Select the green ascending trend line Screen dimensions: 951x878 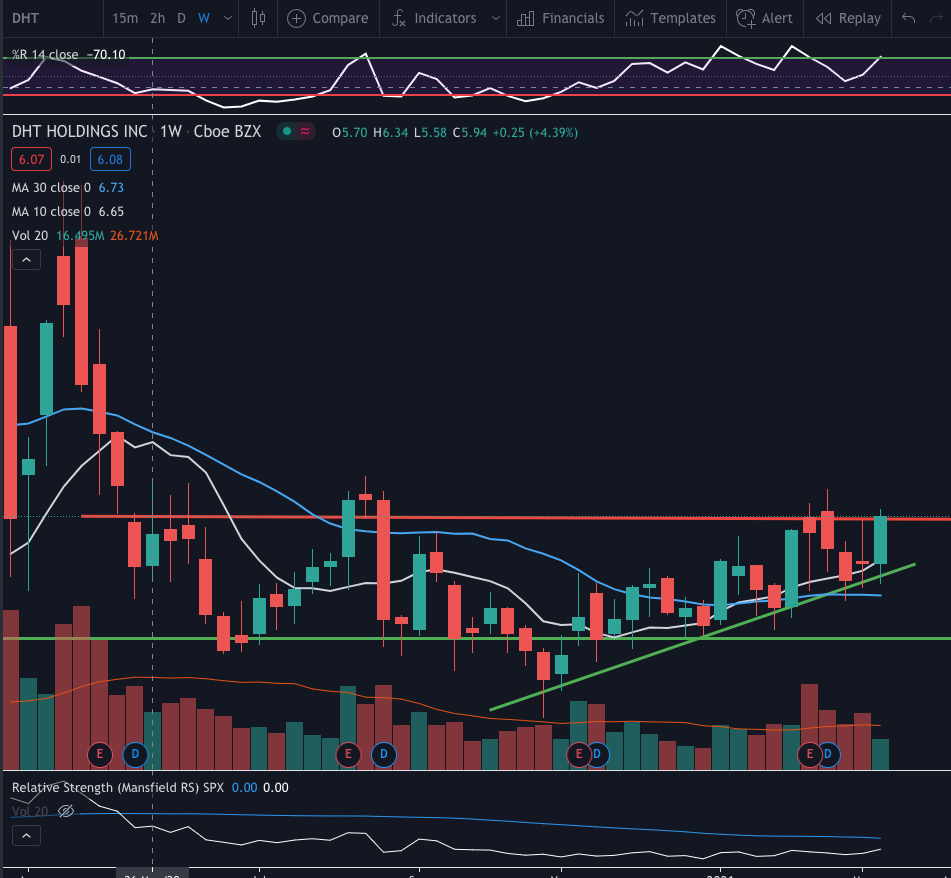pos(702,637)
